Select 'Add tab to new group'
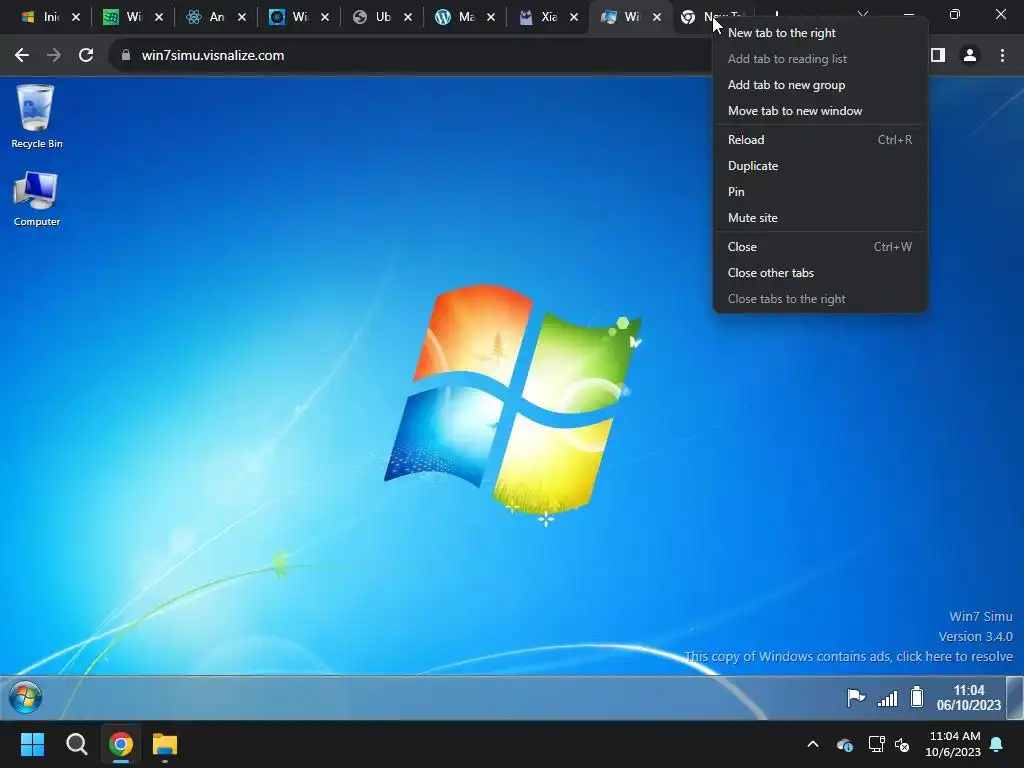 (820, 85)
